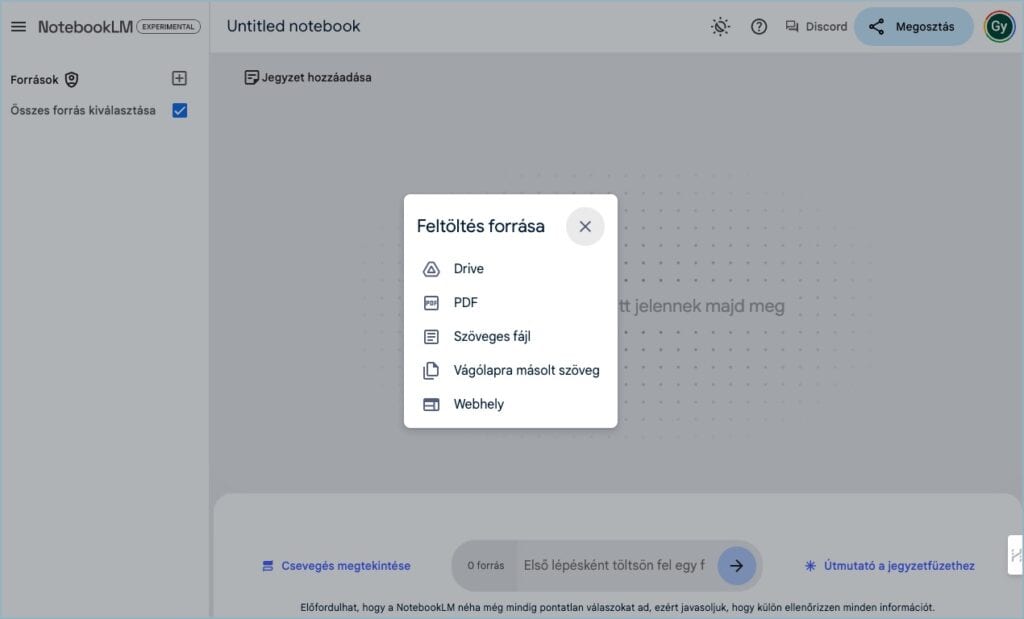Click the side tab at right edge

tap(1016, 555)
